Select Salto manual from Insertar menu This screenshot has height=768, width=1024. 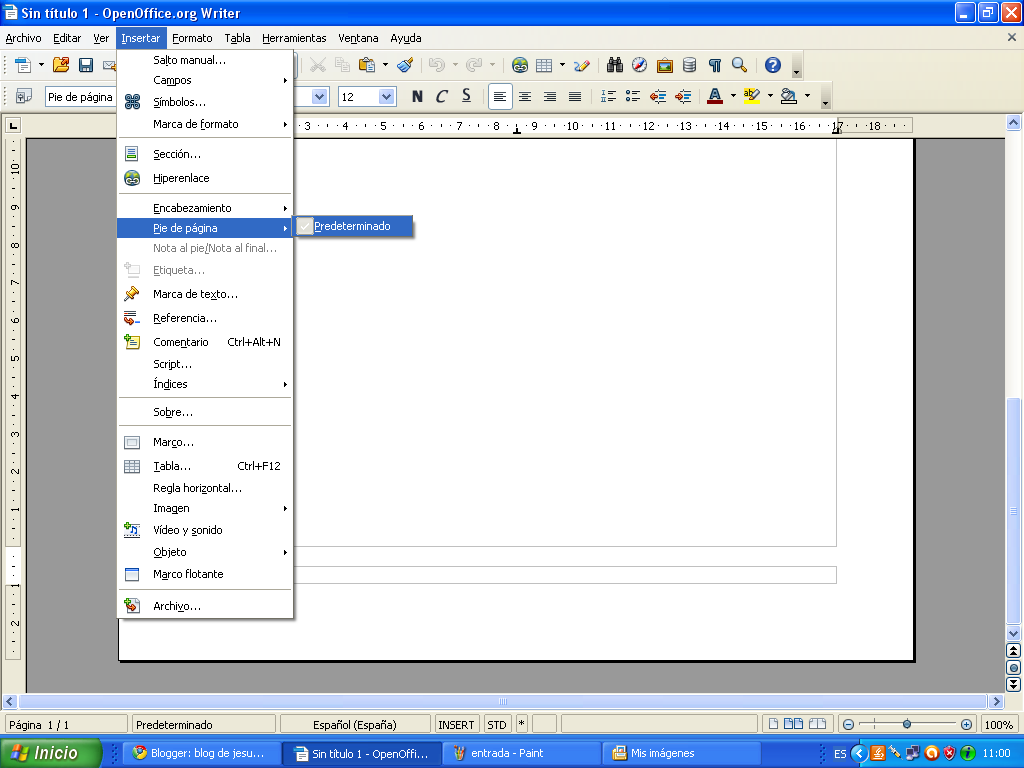[205, 60]
